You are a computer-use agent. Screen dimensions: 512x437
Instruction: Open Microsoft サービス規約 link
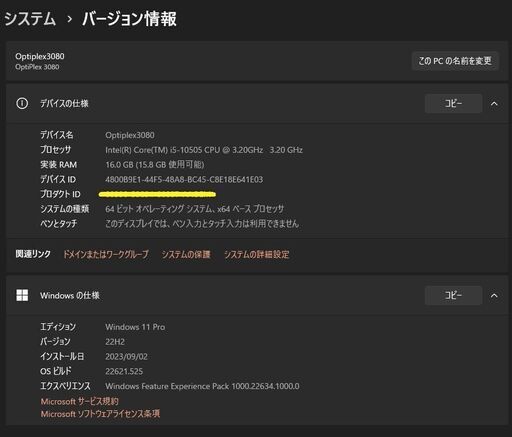tap(80, 401)
